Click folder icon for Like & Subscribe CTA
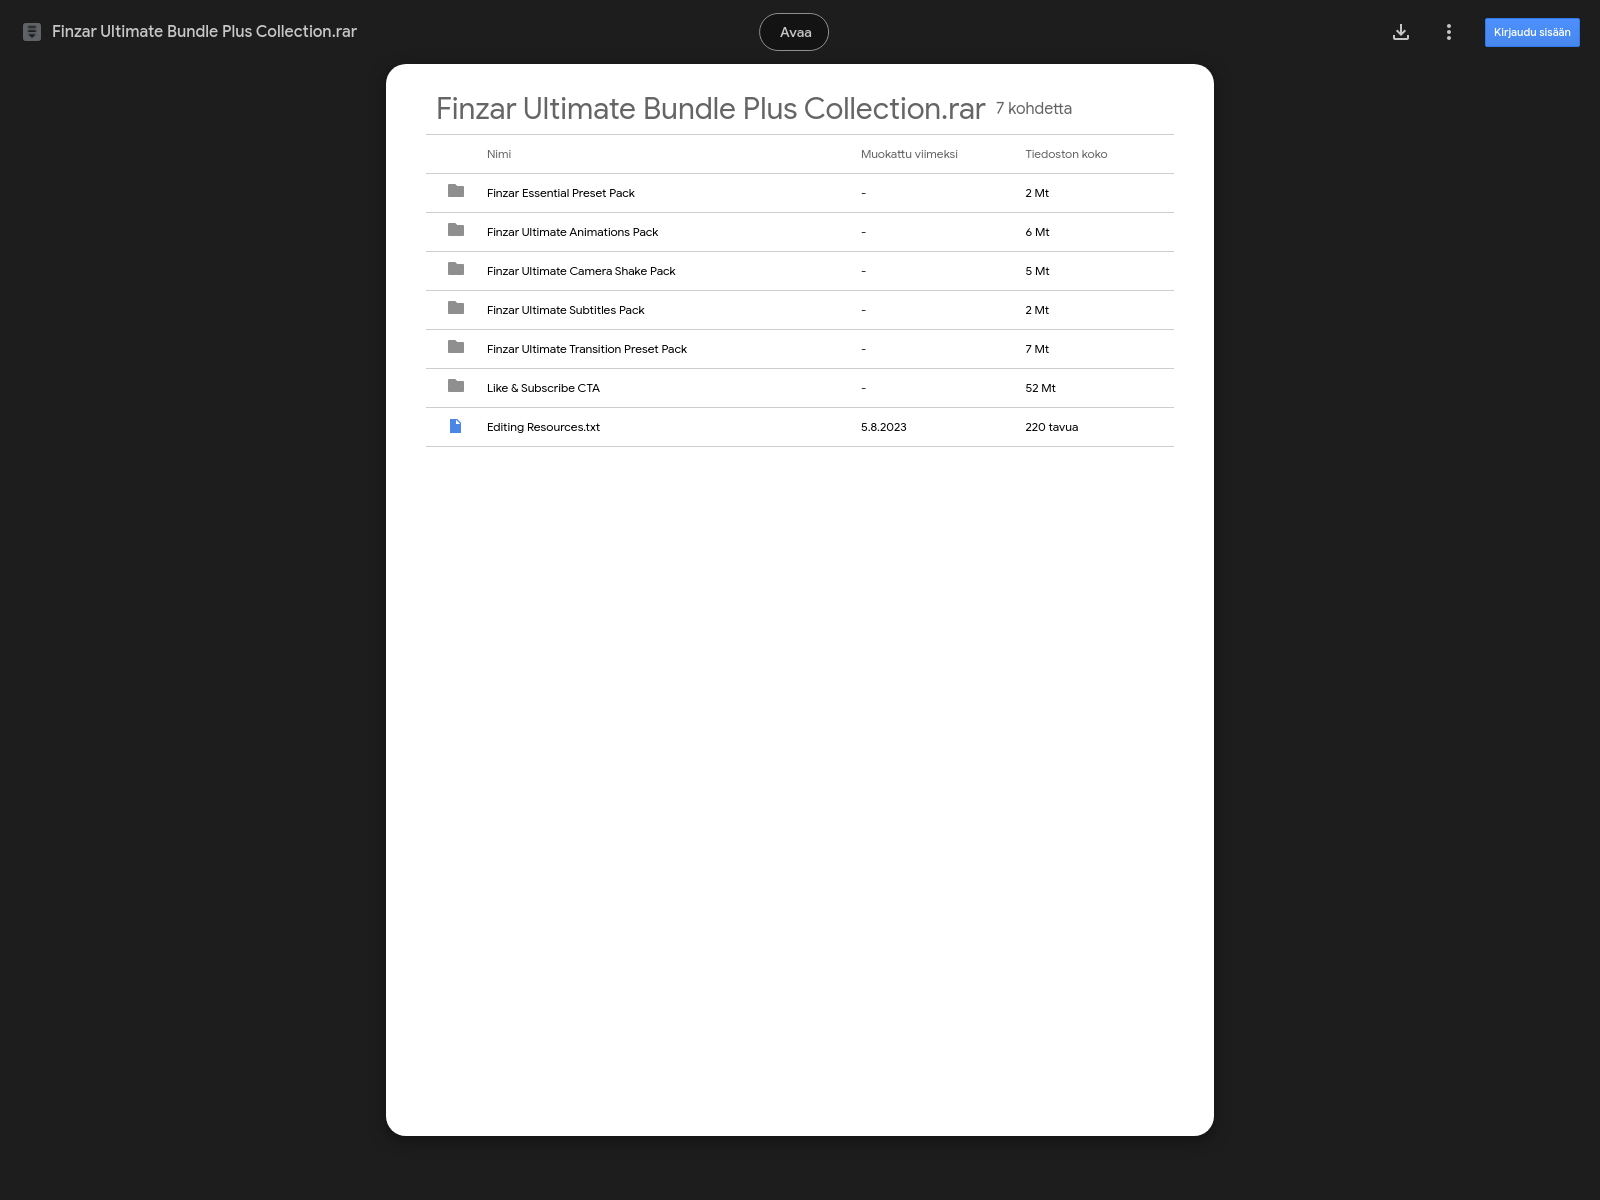Screen dimensions: 1600x1200 (x=456, y=386)
